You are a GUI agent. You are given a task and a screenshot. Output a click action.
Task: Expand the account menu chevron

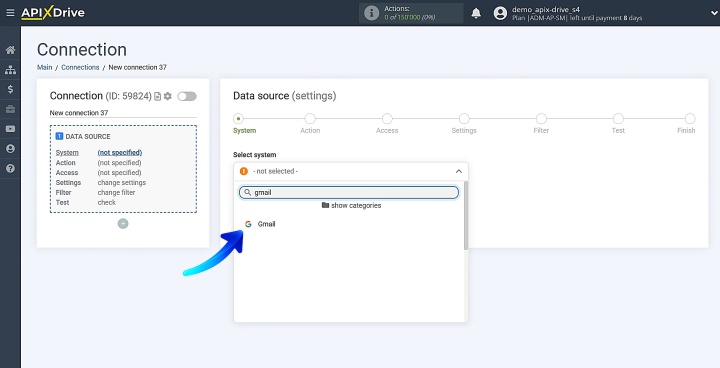coord(714,13)
